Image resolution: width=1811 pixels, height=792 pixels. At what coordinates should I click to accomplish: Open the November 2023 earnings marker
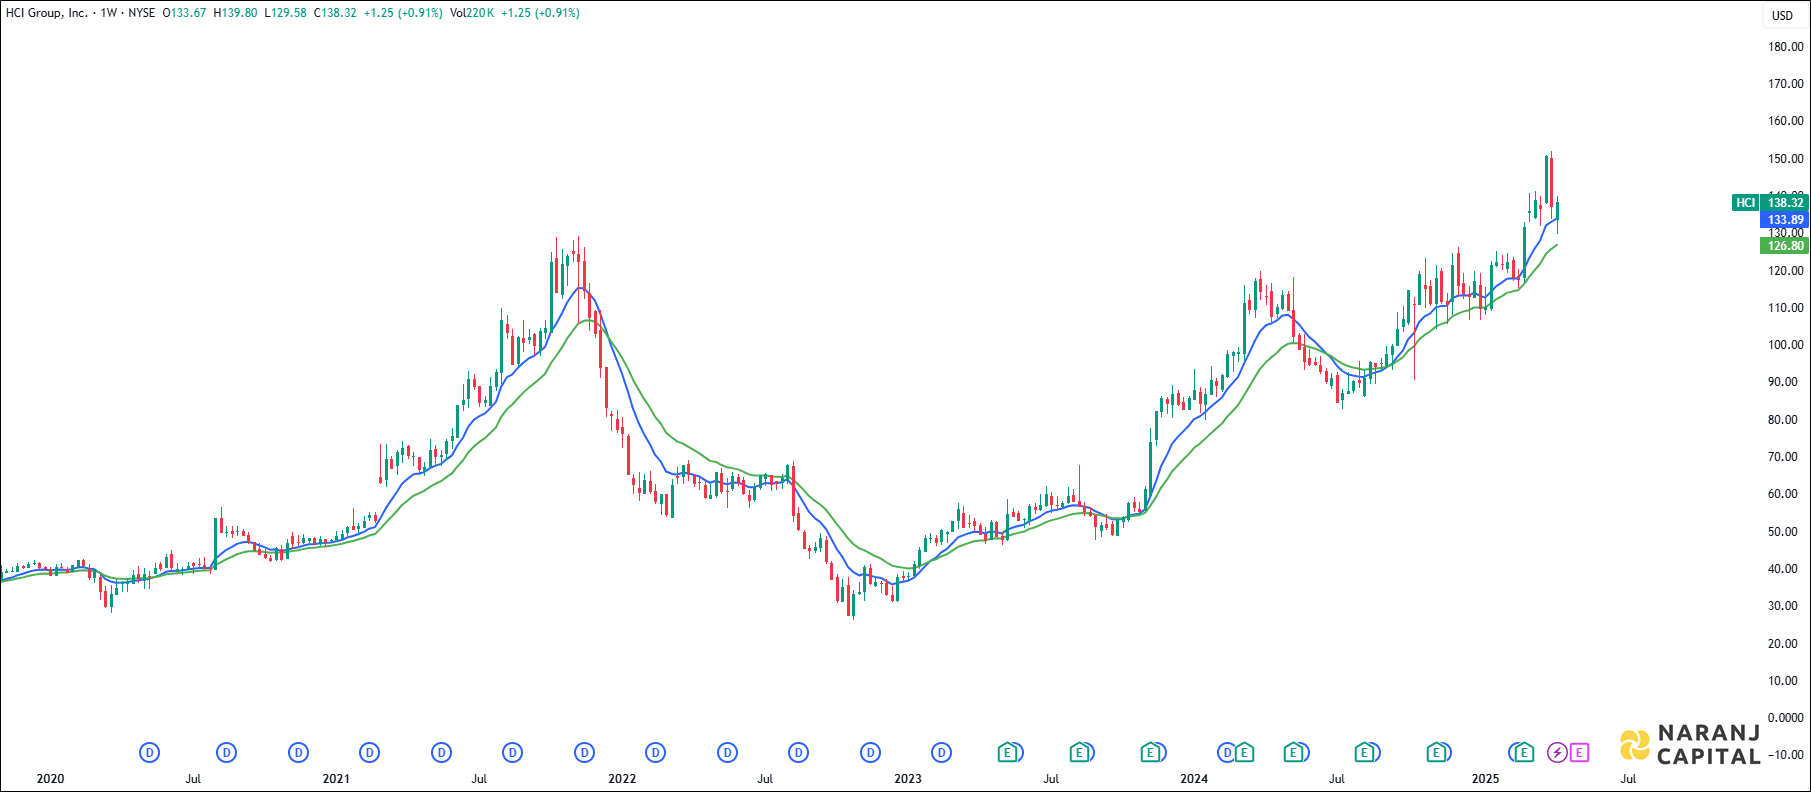point(1151,752)
